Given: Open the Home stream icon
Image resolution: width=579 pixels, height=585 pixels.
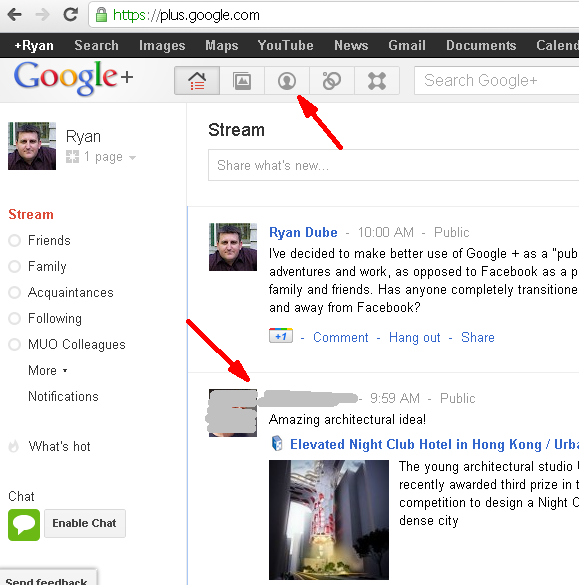Looking at the screenshot, I should [197, 81].
